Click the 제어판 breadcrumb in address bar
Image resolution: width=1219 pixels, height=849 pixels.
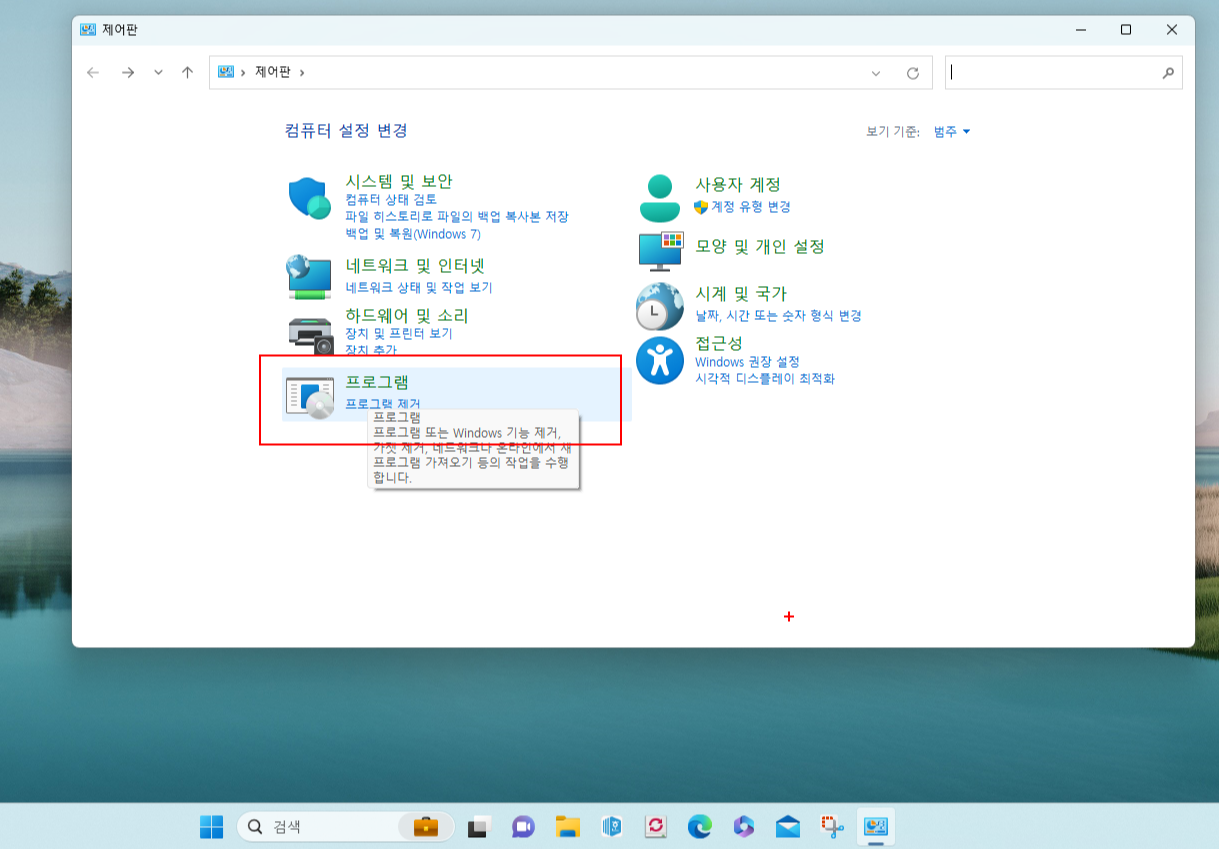[x=273, y=73]
